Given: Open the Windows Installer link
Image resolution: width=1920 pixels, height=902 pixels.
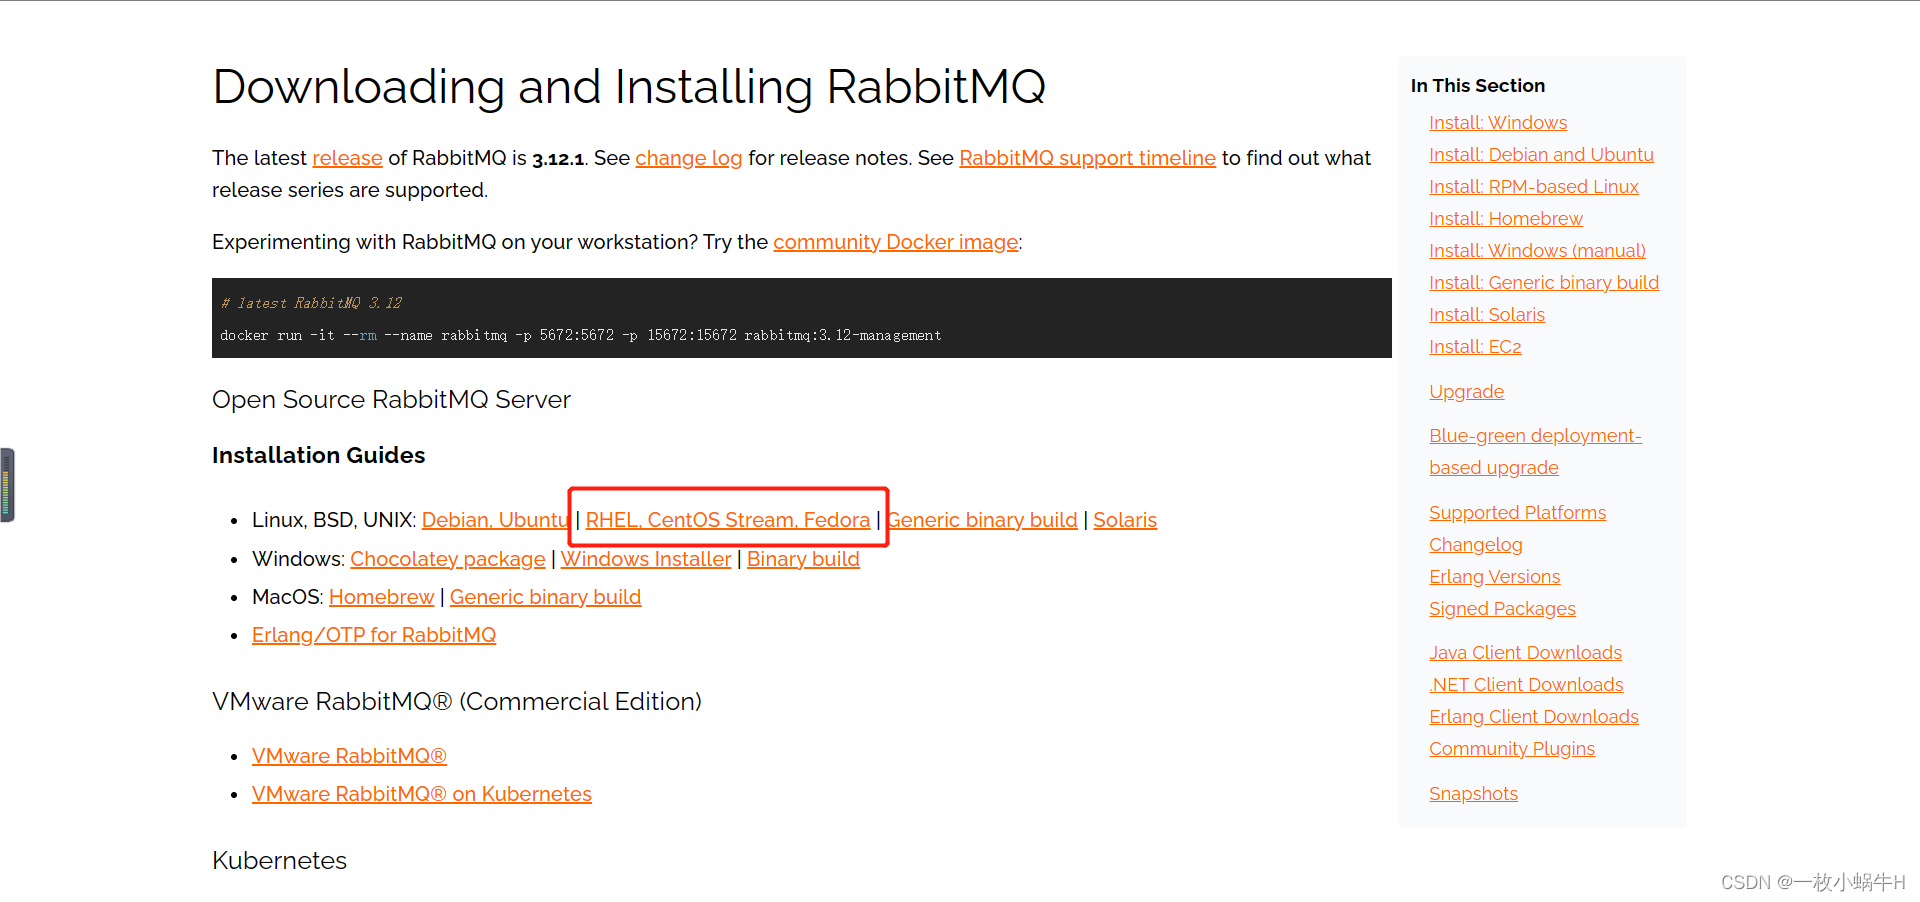Looking at the screenshot, I should click(x=646, y=559).
